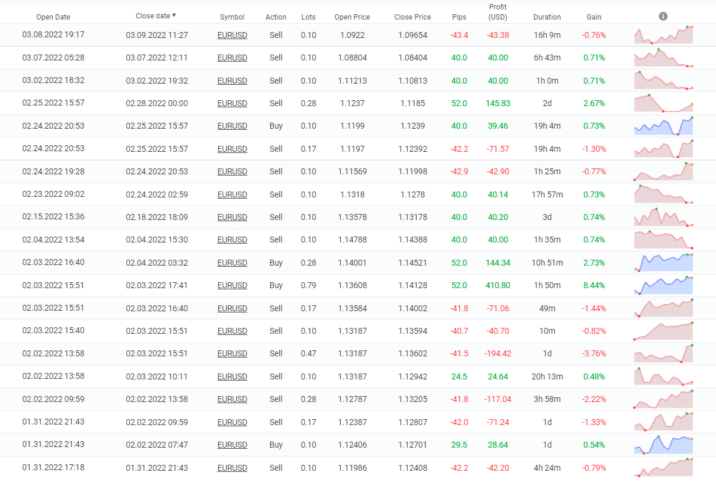
Task: Select close date 02.02.2022 07:47
Action: pos(157,445)
